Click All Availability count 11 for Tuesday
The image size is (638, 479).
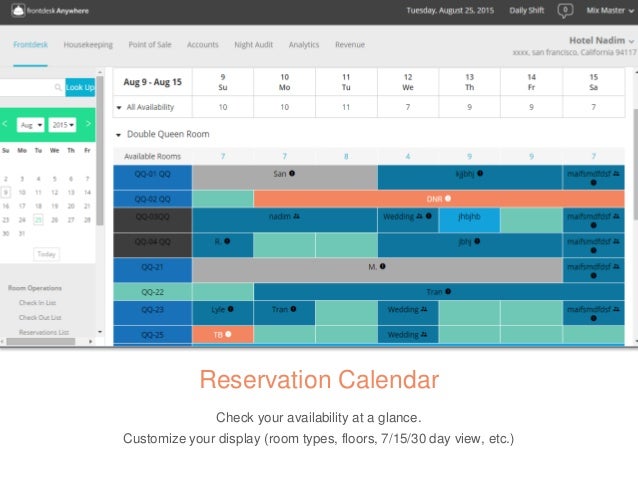346,107
